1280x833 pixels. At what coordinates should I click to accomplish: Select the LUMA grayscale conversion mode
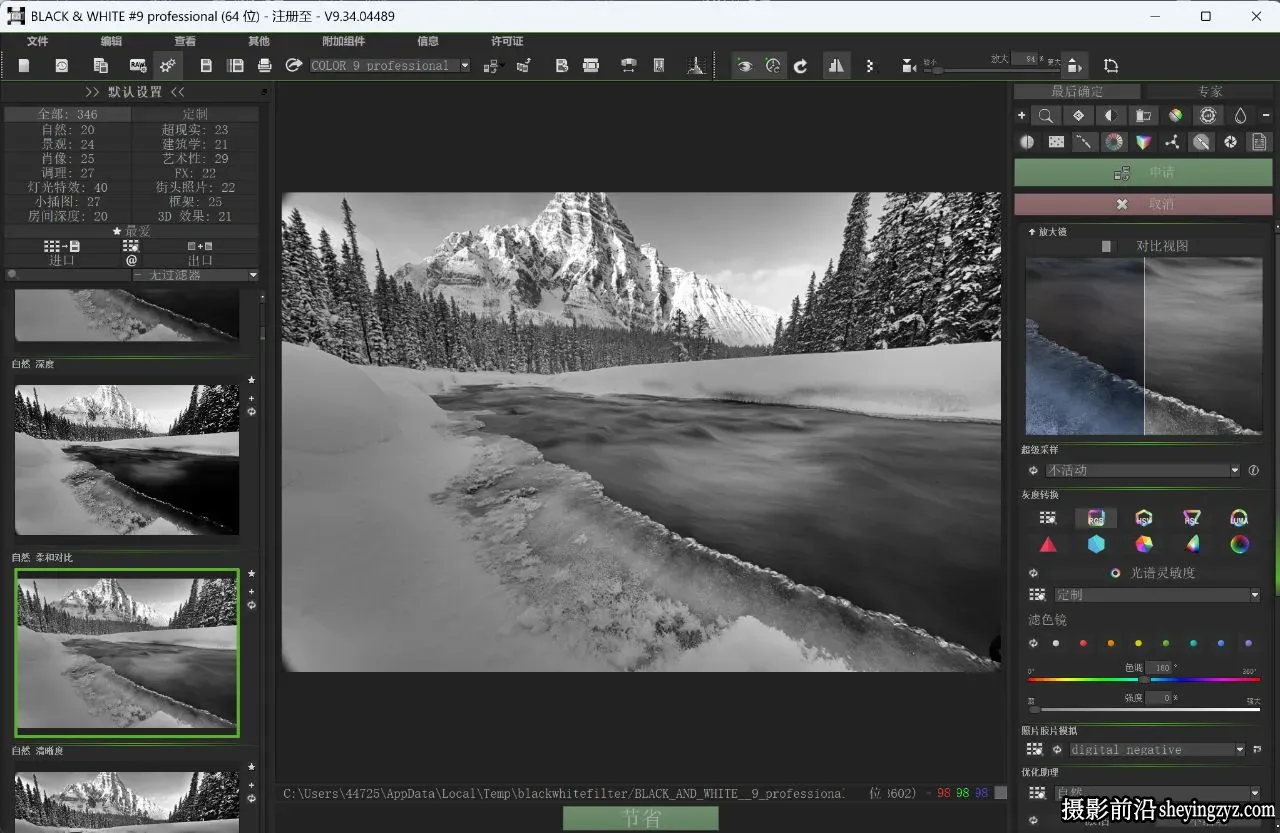point(1239,518)
